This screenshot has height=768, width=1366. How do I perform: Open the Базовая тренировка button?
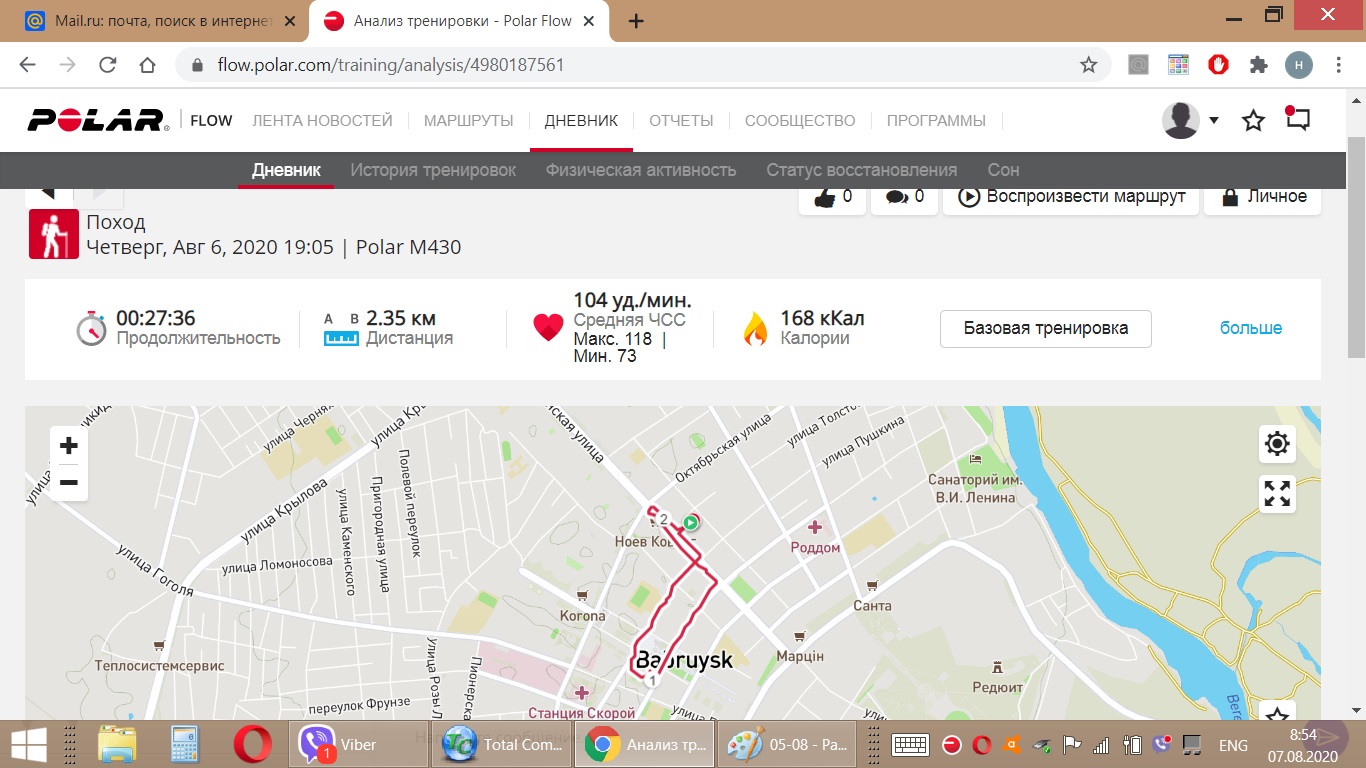pos(1046,328)
